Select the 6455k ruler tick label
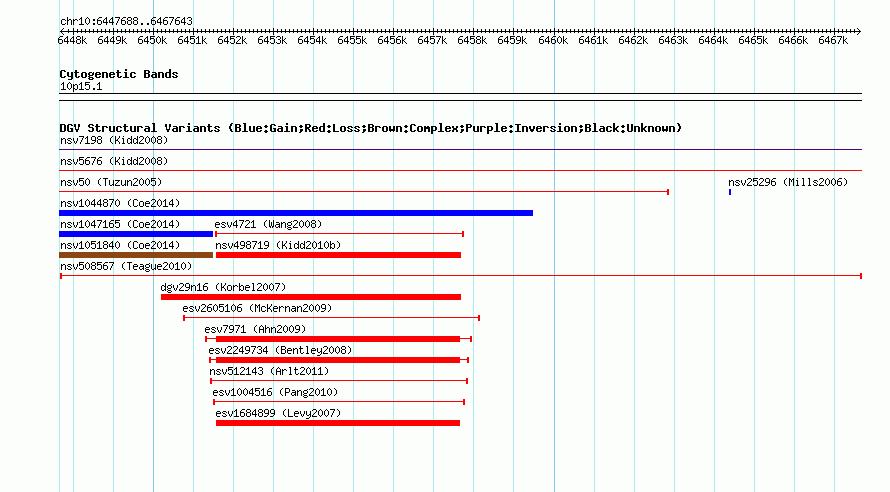890x492 pixels. click(x=352, y=40)
